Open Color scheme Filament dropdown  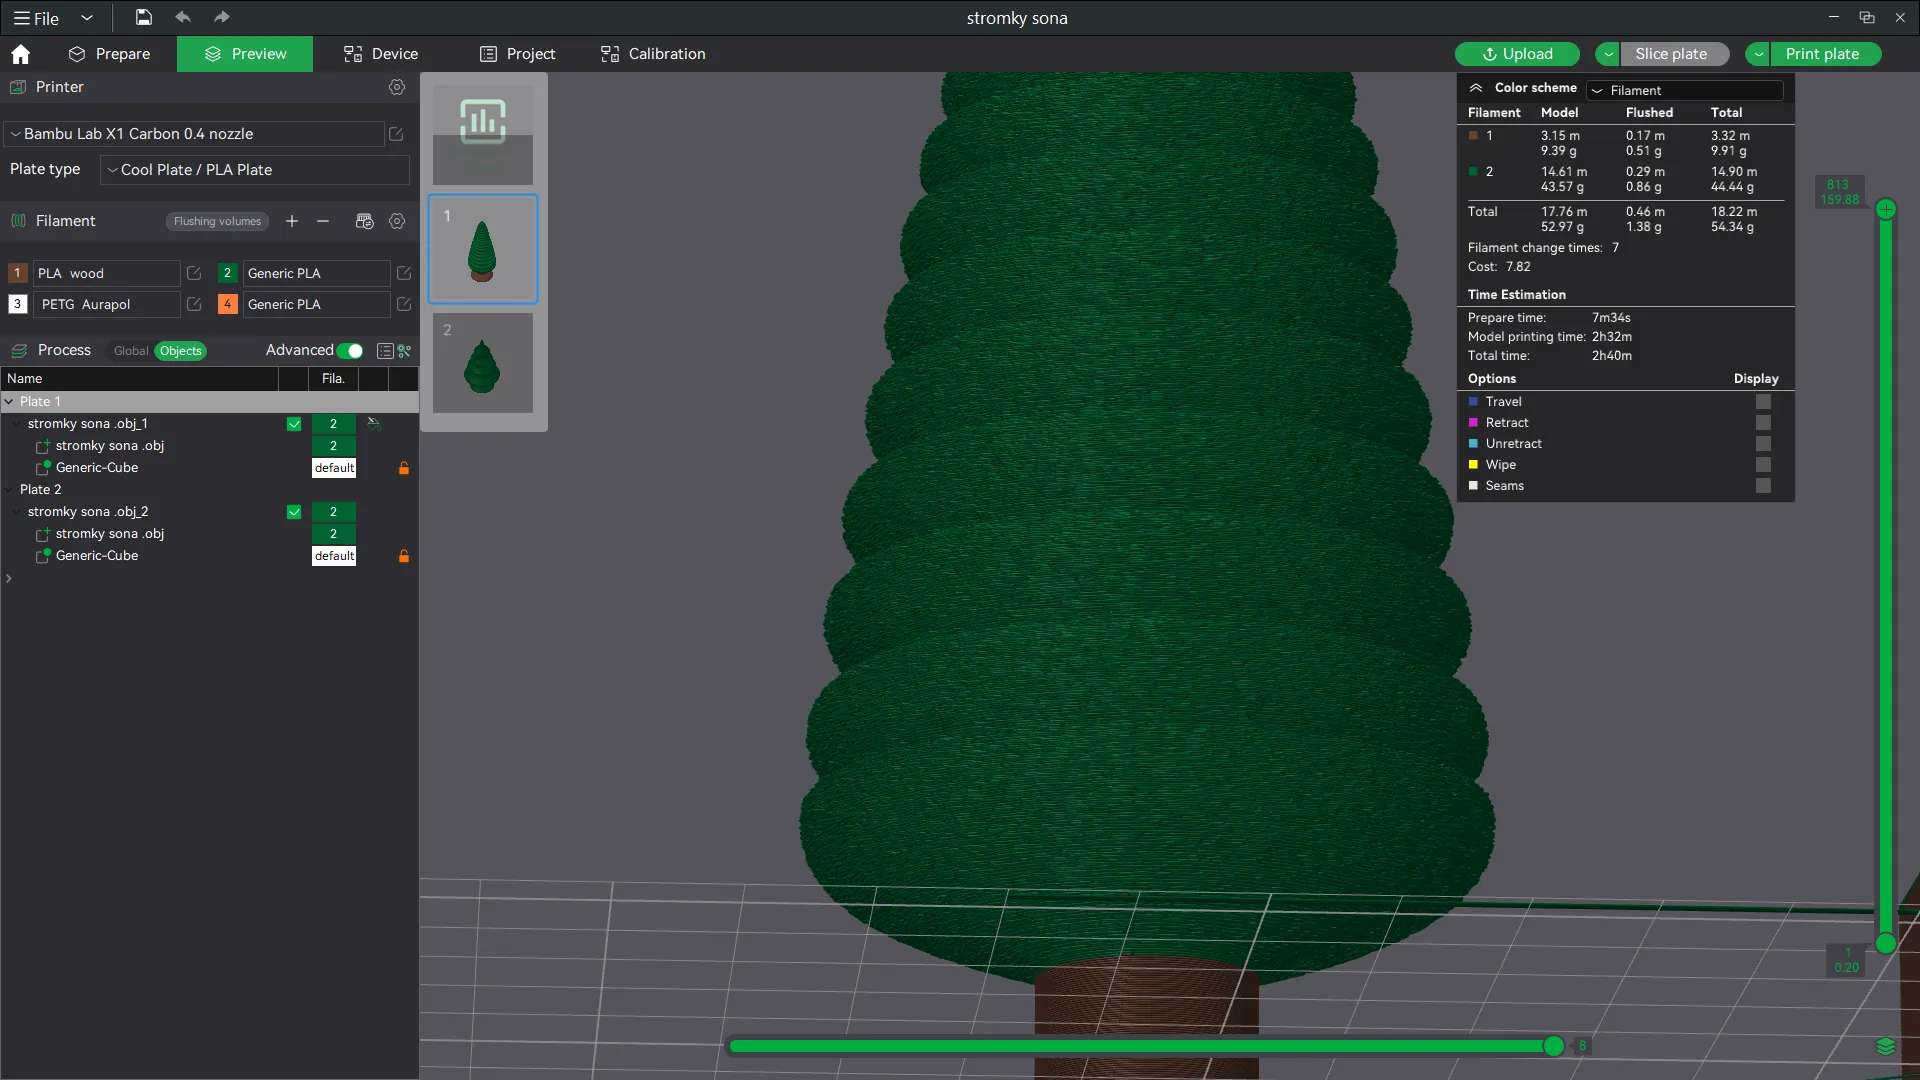(1685, 90)
